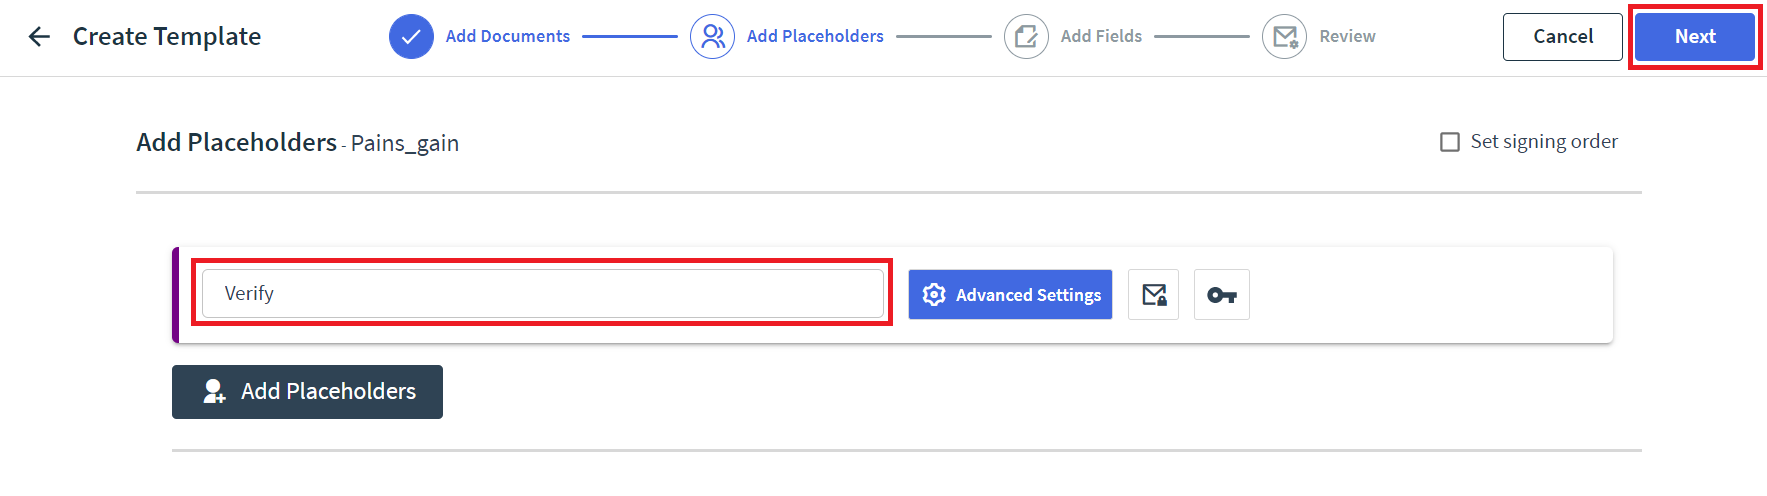Jump to the Review step label
The width and height of the screenshot is (1767, 496).
[1347, 37]
